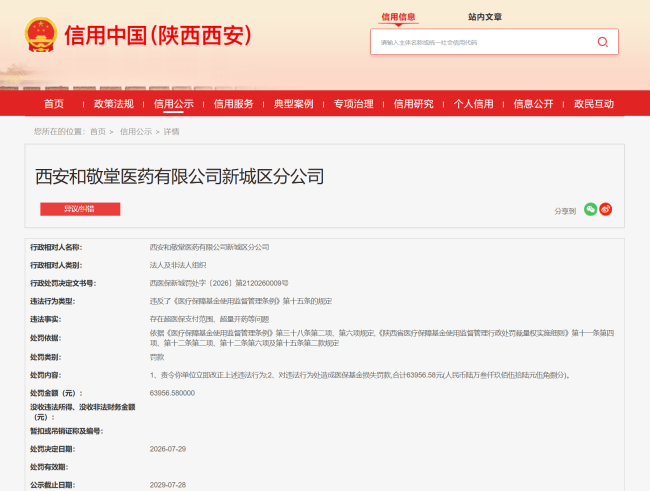Click the 违法事实 value text
This screenshot has width=650, height=491.
pyautogui.click(x=209, y=319)
